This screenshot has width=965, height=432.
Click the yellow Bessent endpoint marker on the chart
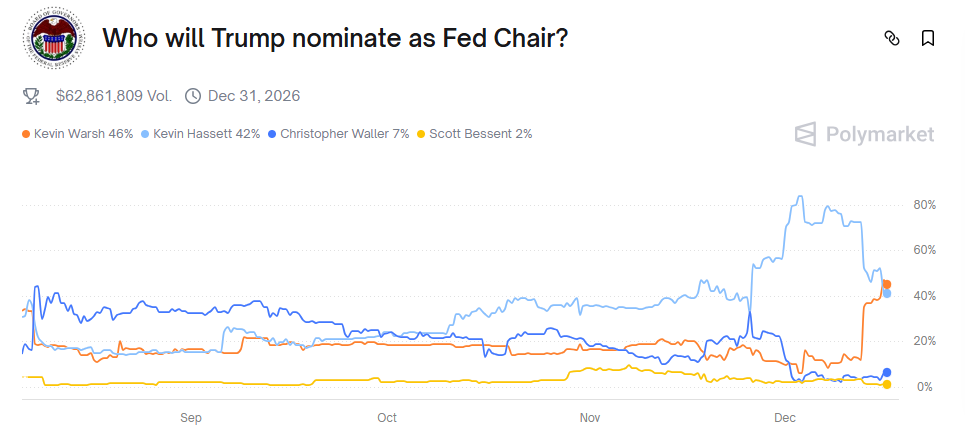tap(886, 385)
